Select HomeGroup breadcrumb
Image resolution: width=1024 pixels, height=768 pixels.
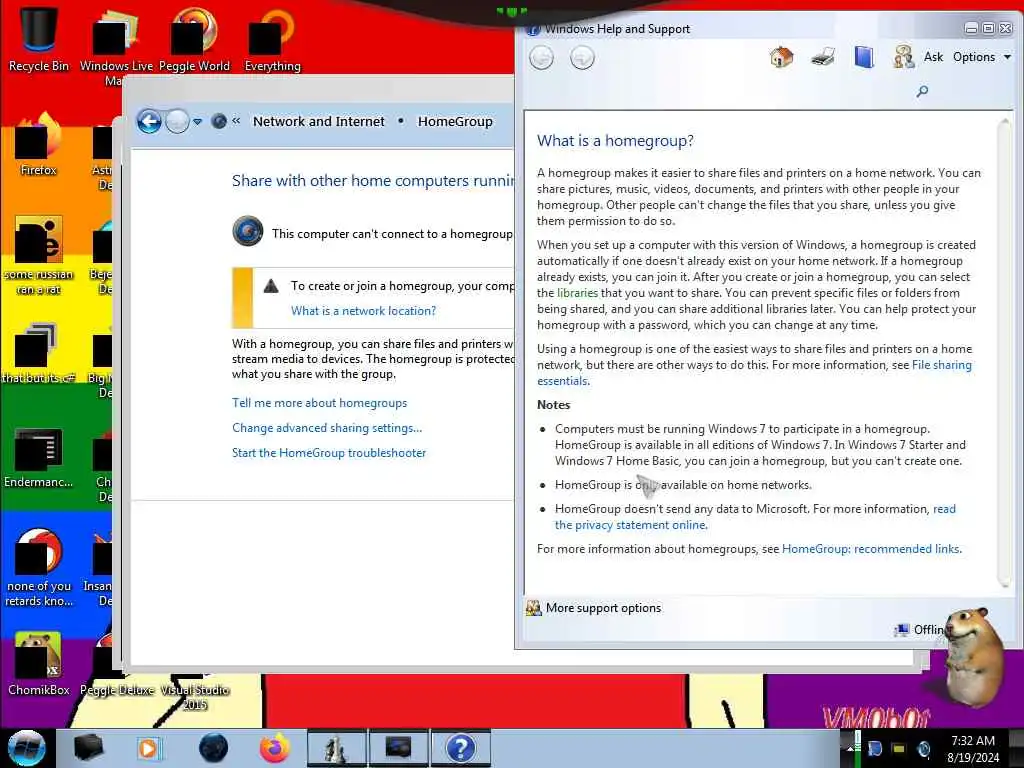point(455,121)
